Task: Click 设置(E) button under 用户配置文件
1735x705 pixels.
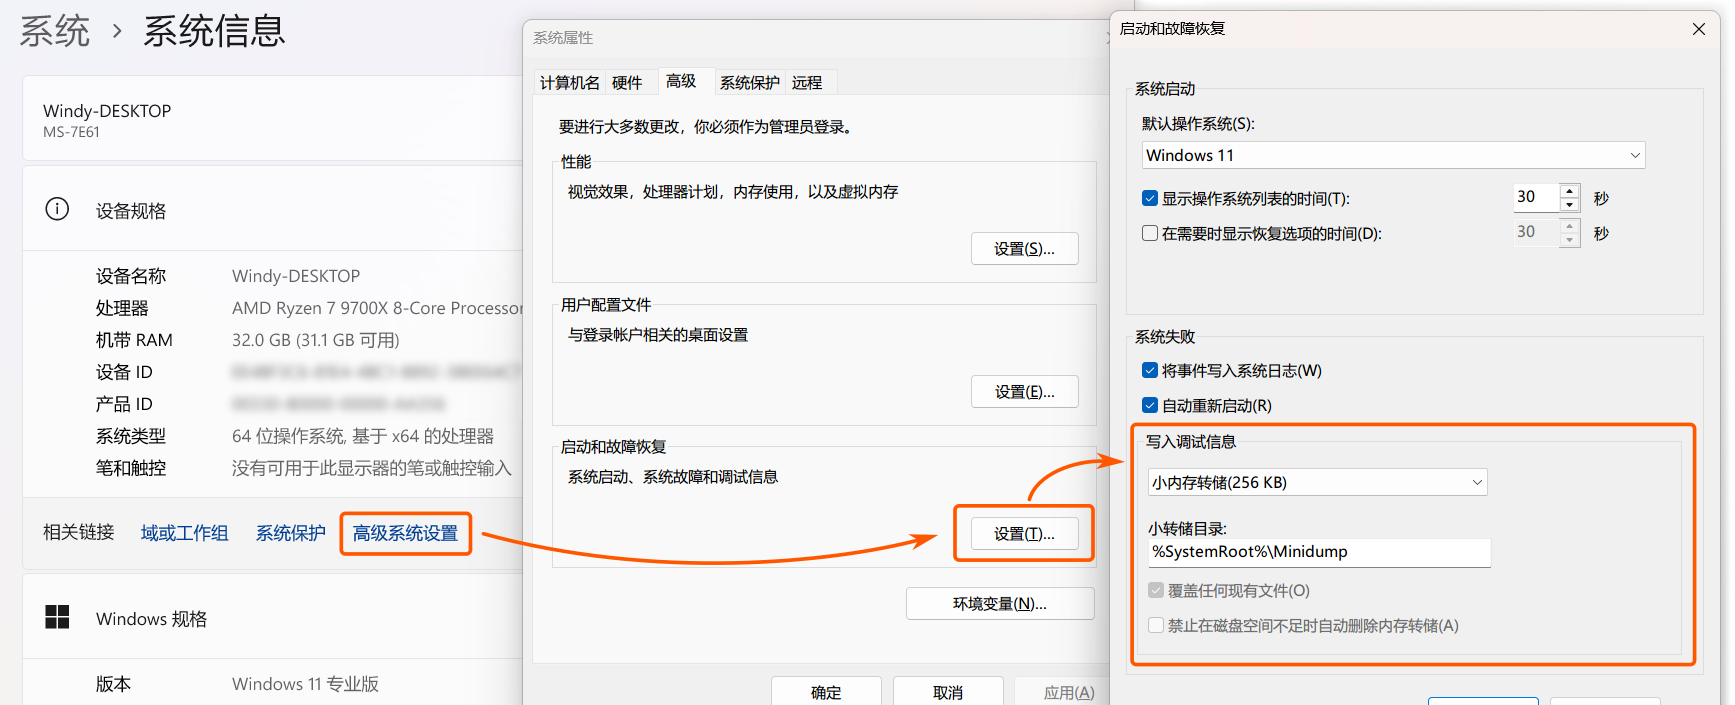Action: [x=1024, y=392]
